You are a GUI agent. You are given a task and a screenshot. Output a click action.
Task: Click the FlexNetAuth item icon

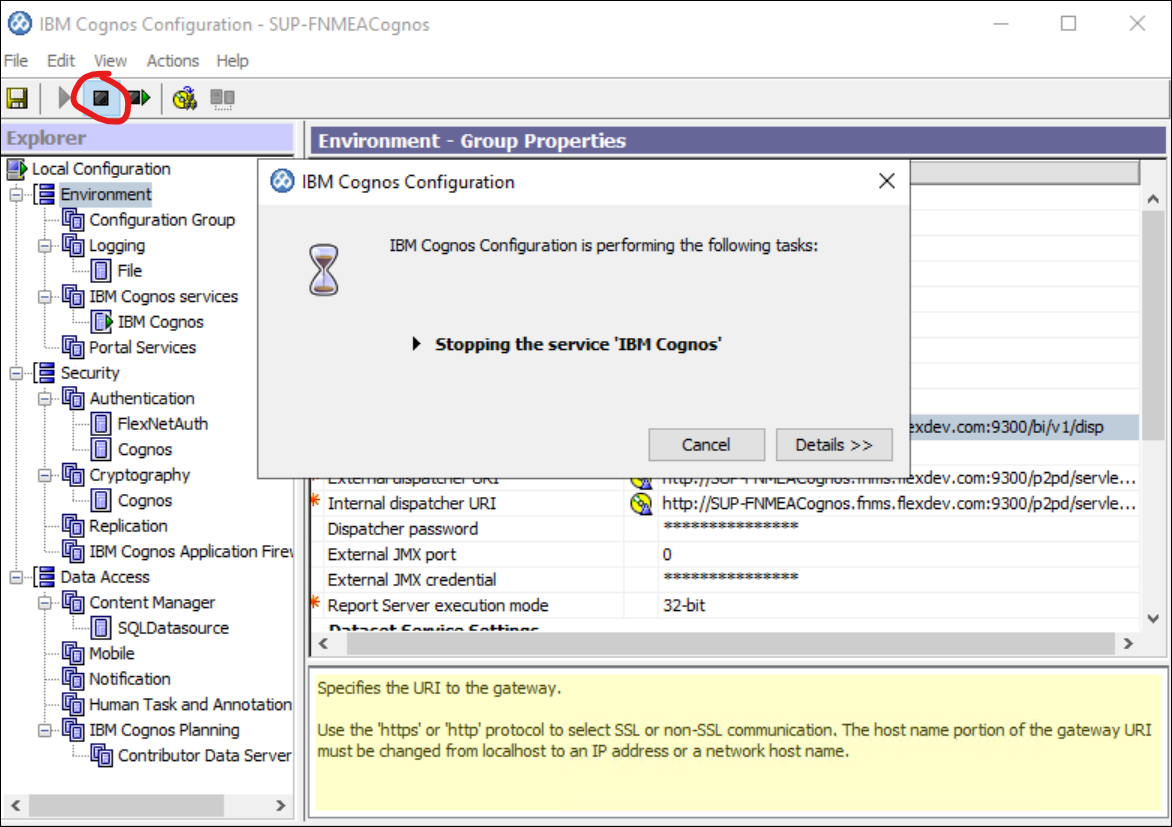102,424
